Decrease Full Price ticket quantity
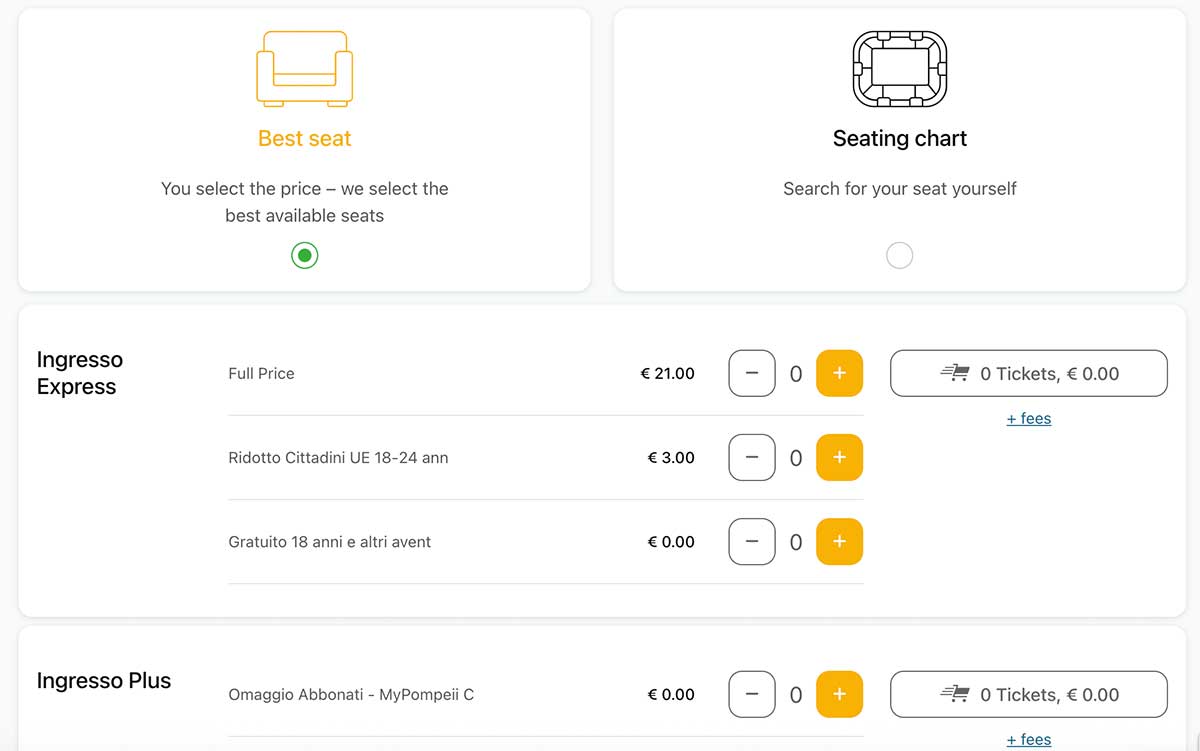The height and width of the screenshot is (751, 1200). point(752,374)
